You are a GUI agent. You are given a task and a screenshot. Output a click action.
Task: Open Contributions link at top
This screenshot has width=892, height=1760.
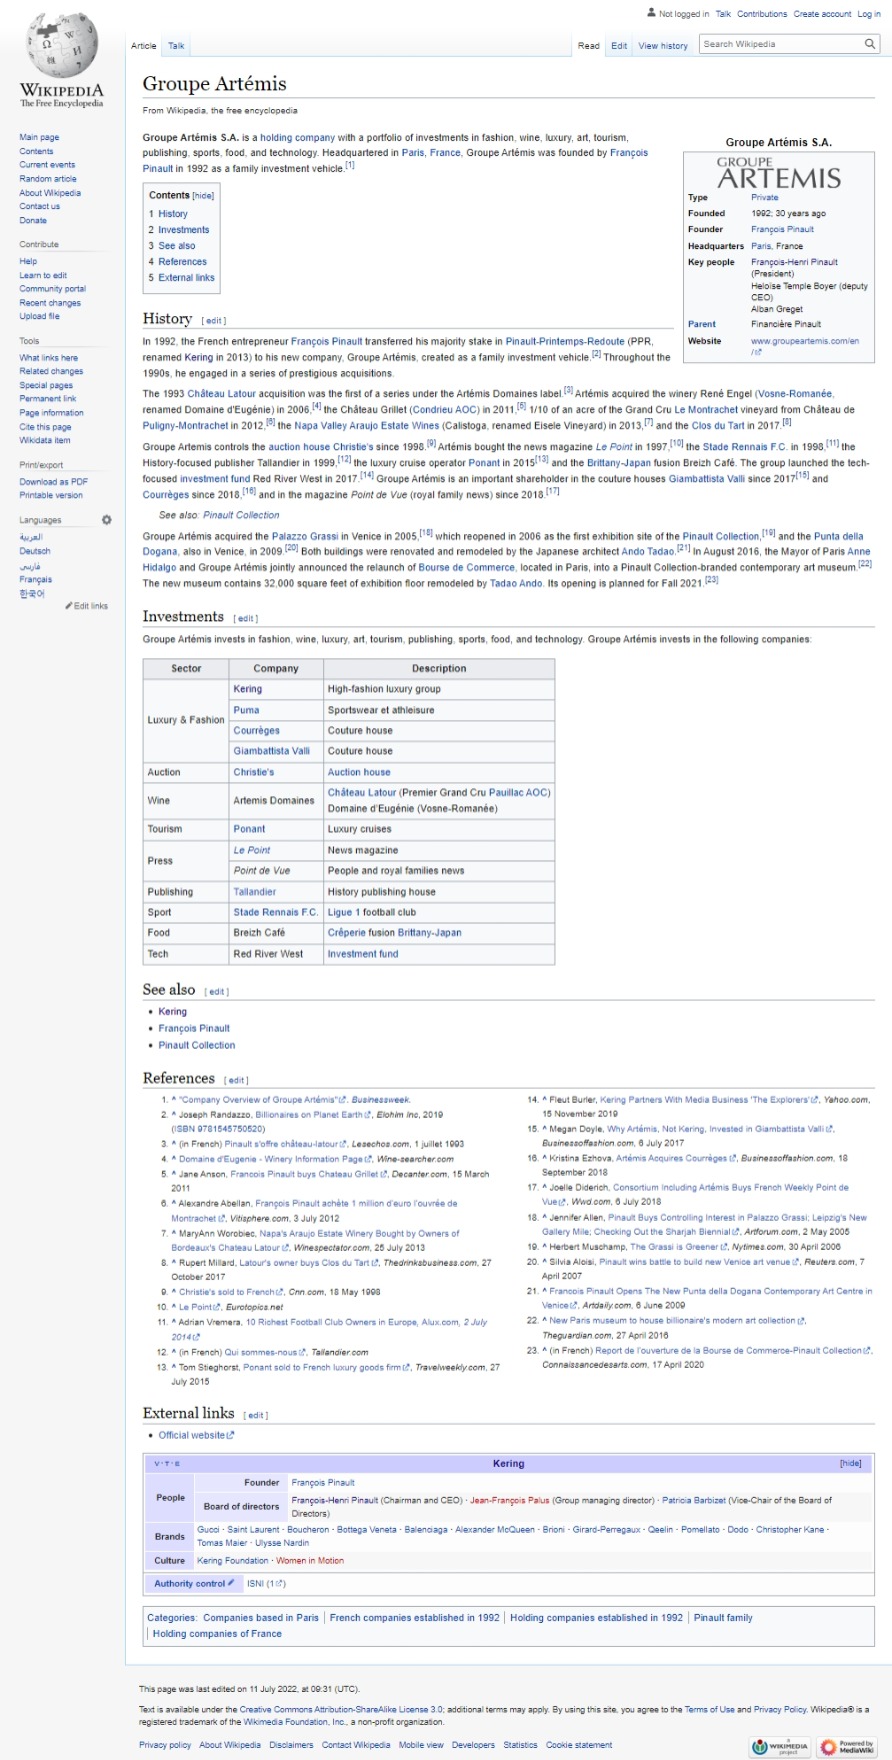pyautogui.click(x=762, y=14)
